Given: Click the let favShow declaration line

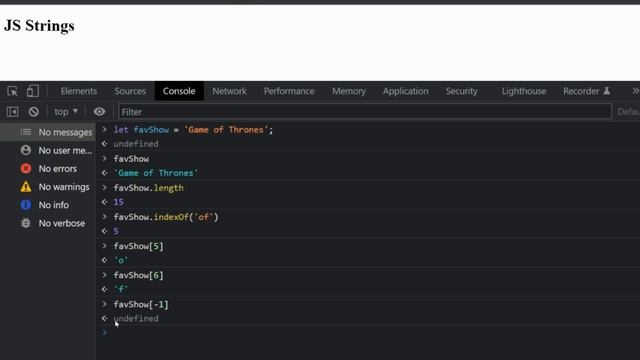Looking at the screenshot, I should (193, 130).
